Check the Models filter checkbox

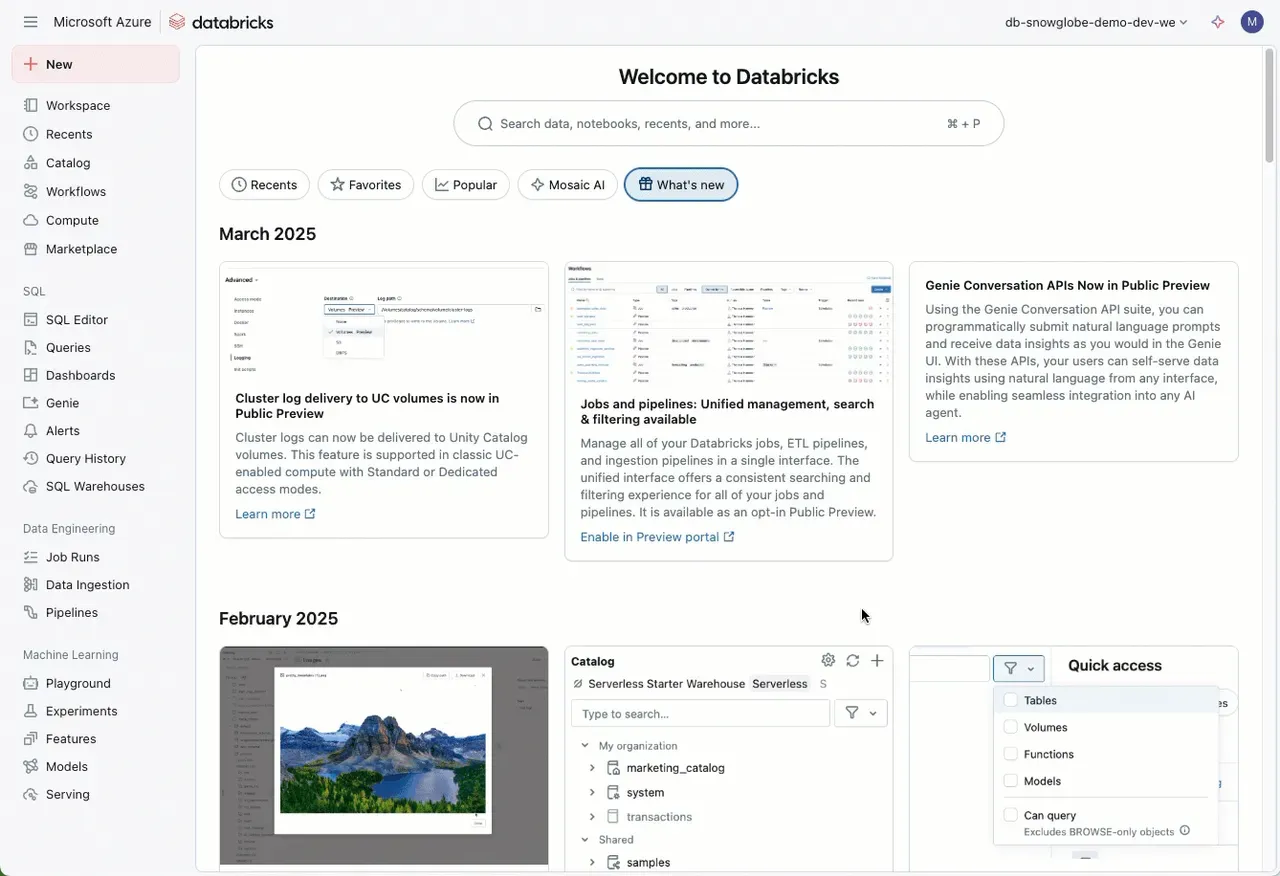coord(1010,781)
